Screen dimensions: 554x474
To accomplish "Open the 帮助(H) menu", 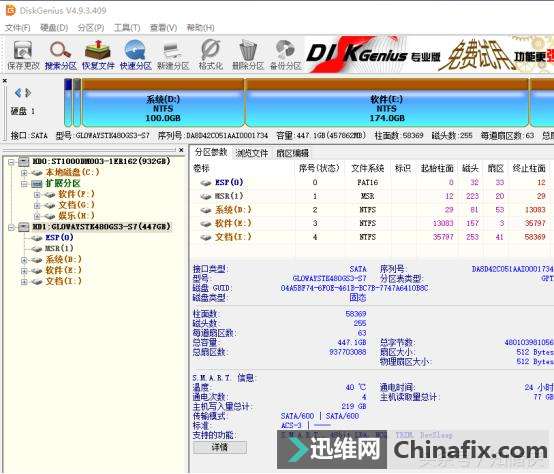I will [x=200, y=28].
